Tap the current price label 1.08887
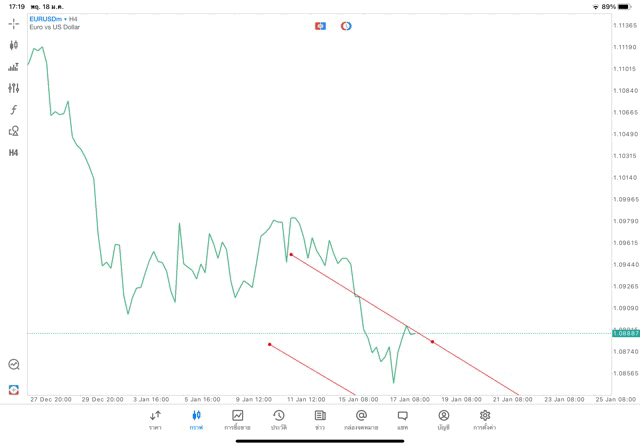Image resolution: width=640 pixels, height=447 pixels. click(x=625, y=333)
